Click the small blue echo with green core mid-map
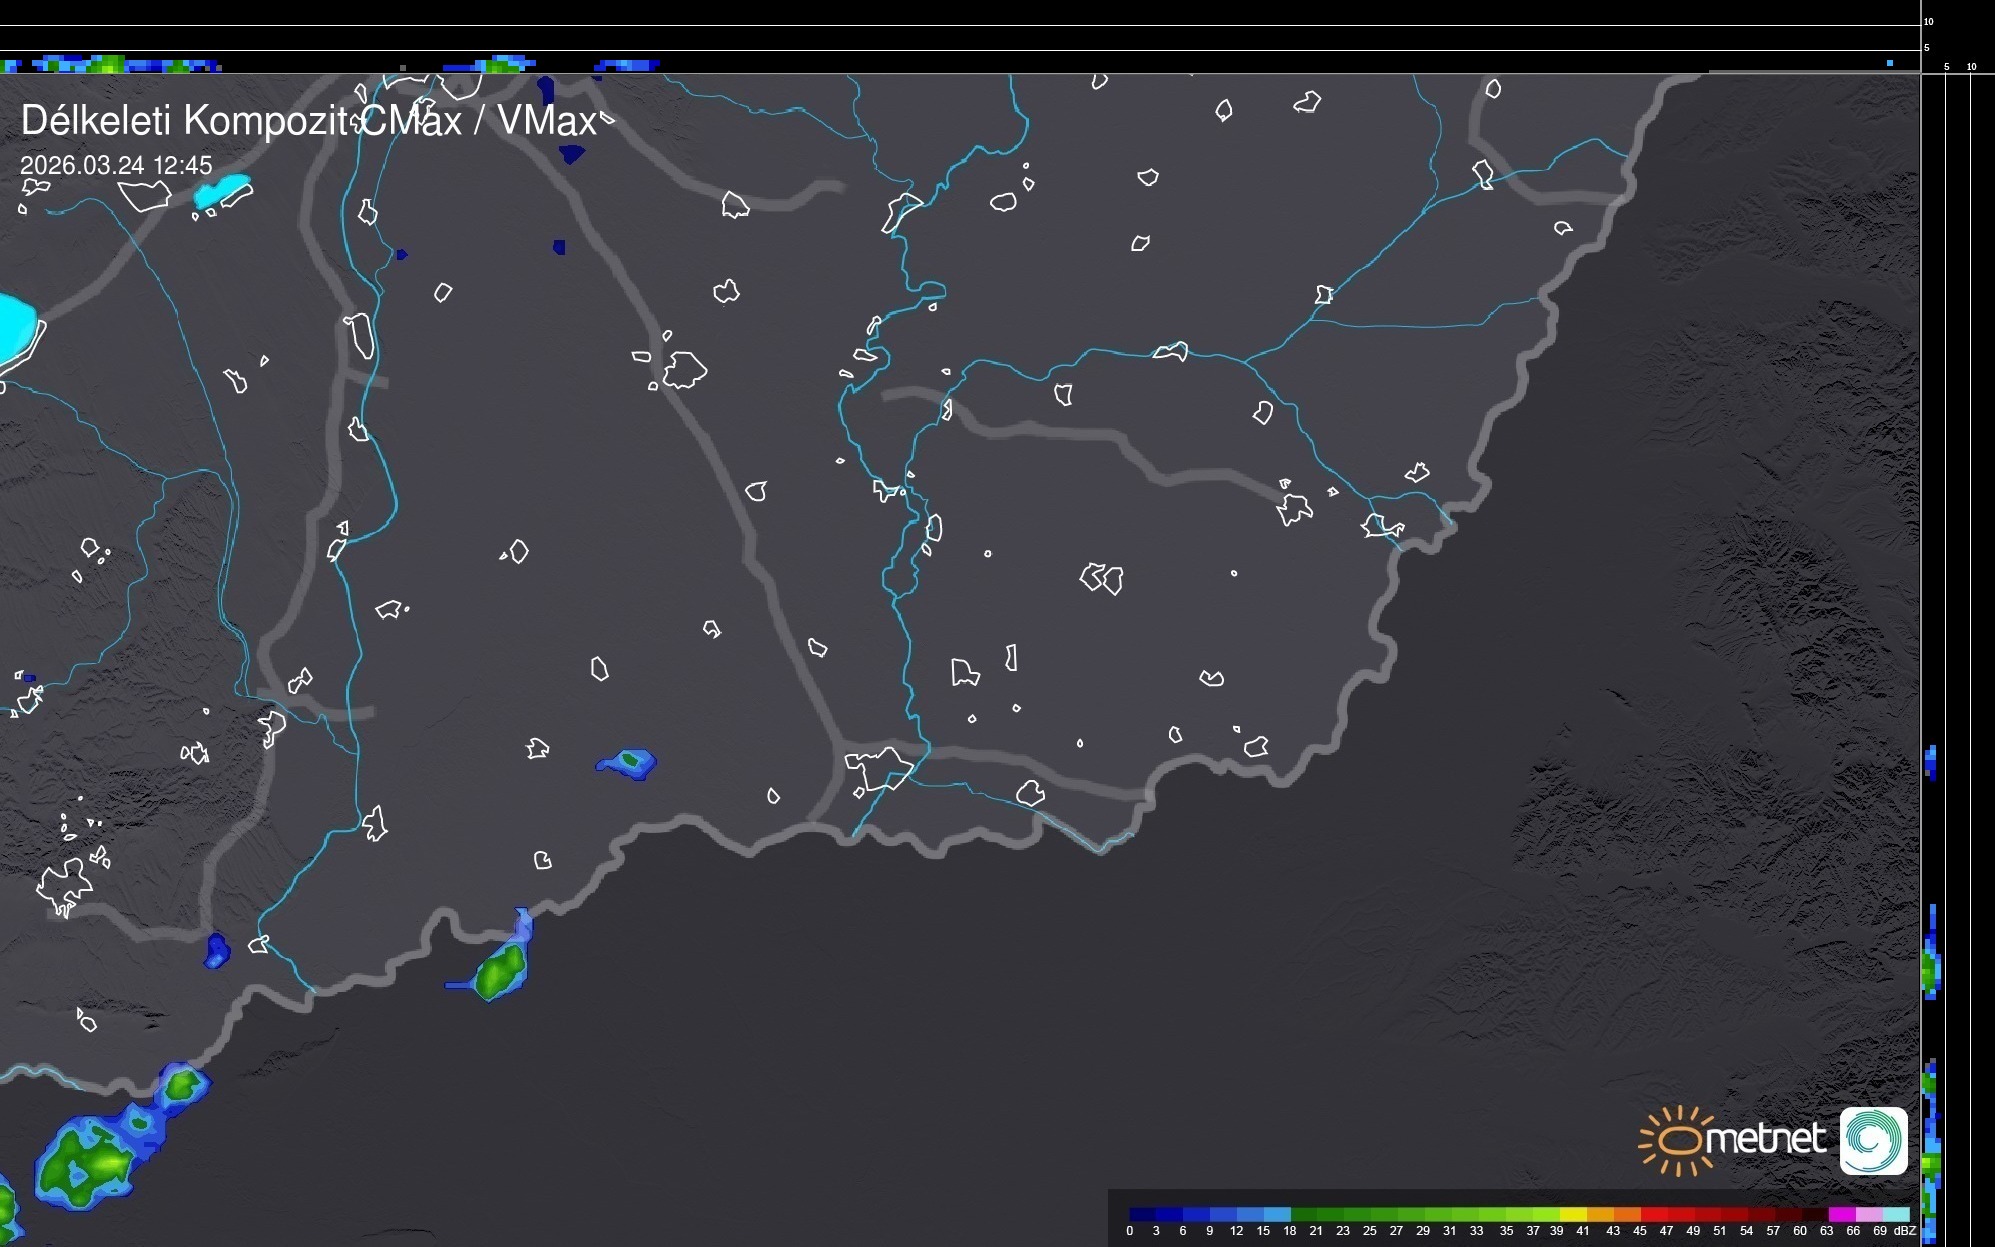The image size is (1995, 1247). click(628, 763)
